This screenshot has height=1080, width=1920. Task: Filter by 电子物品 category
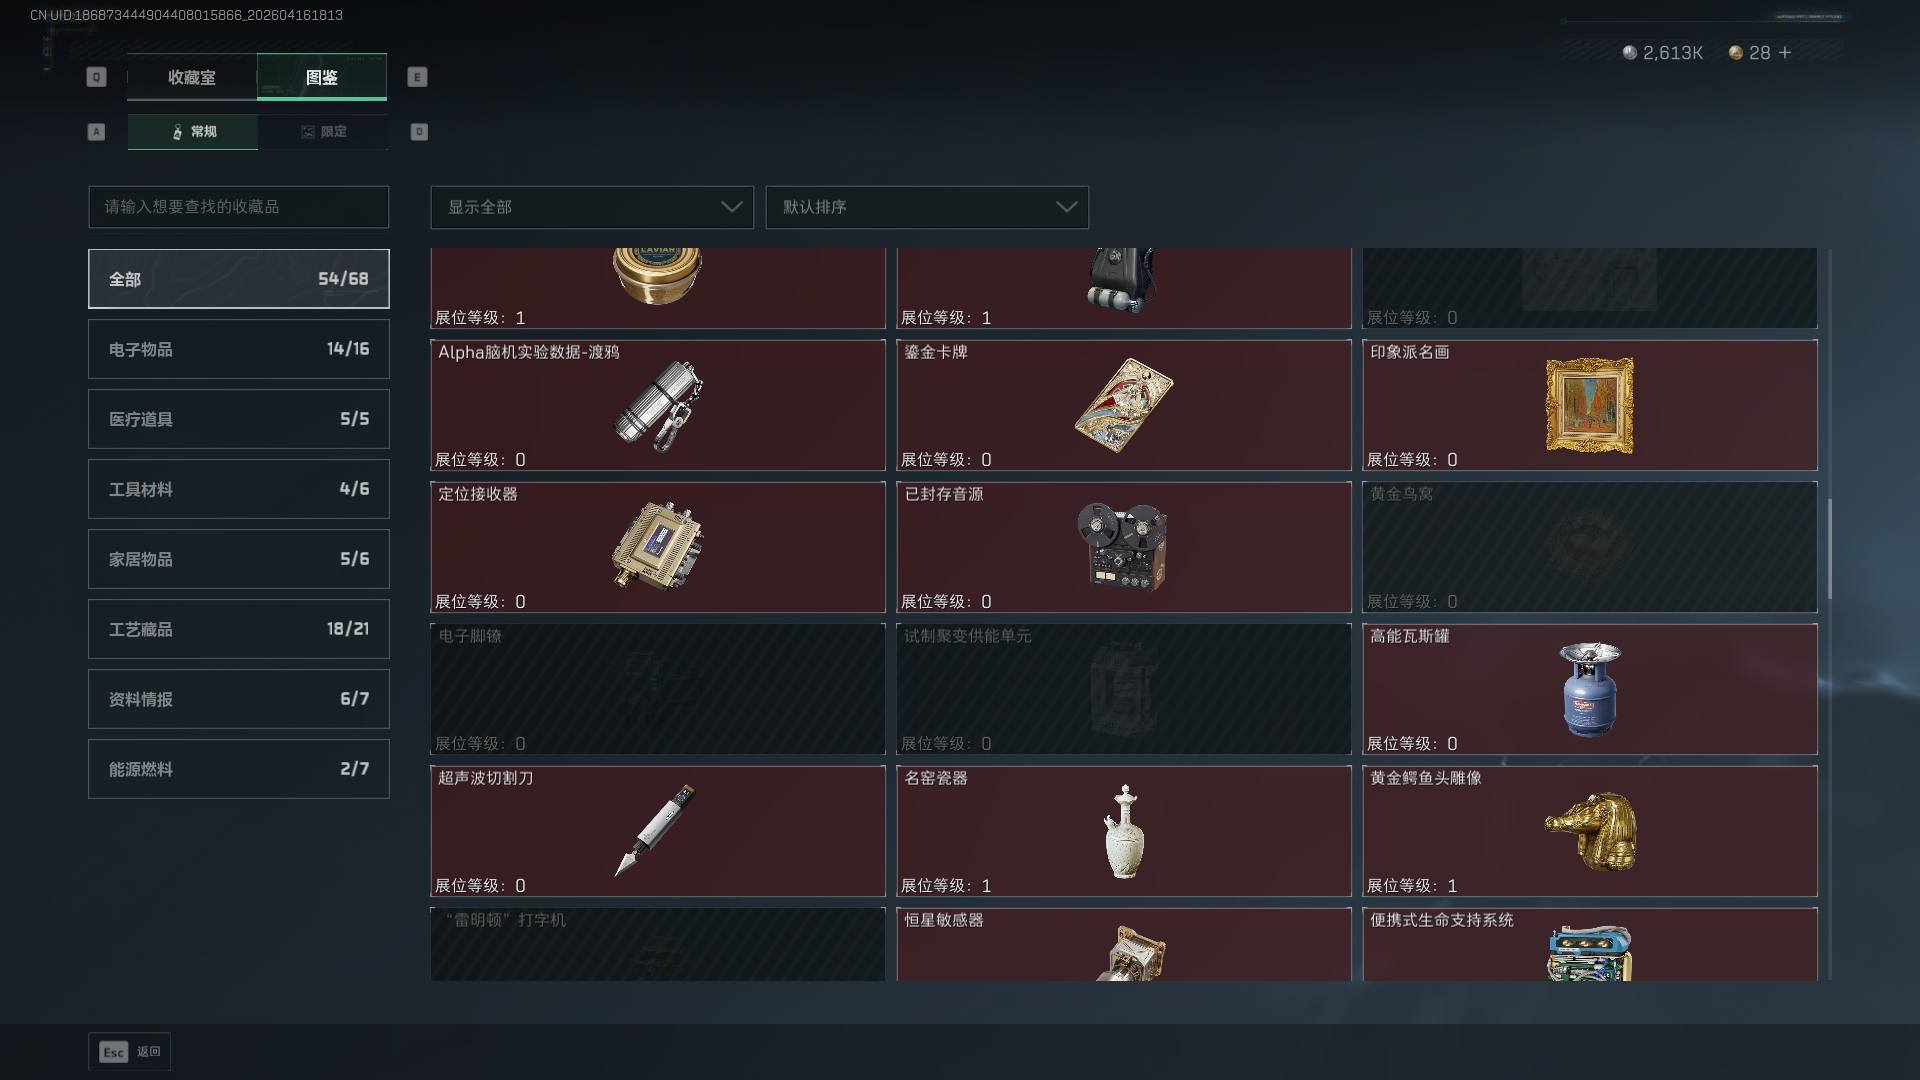click(239, 349)
